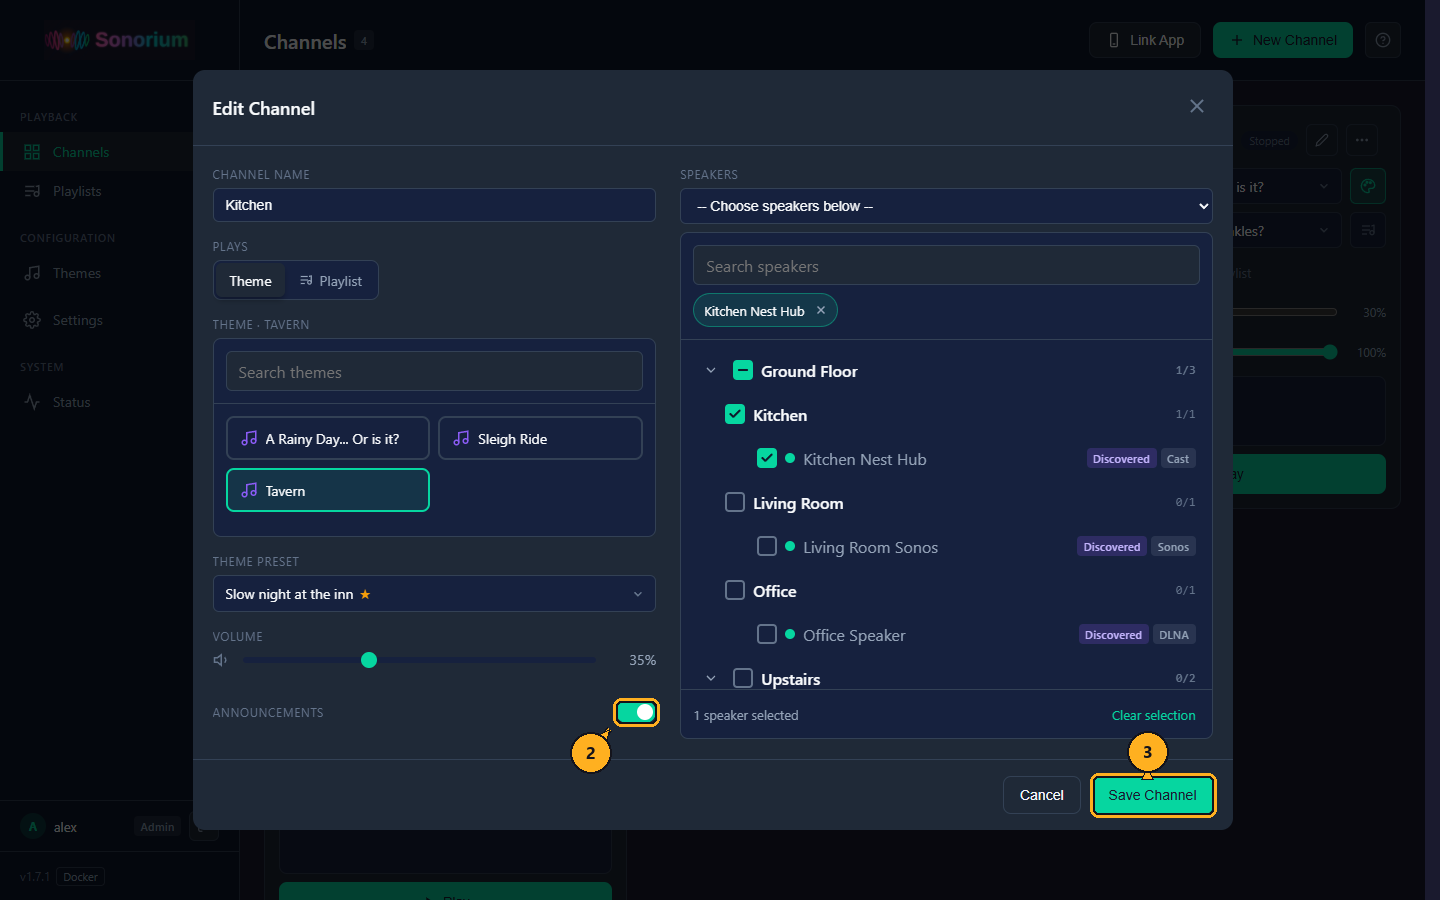Check the Living Room room checkbox
The image size is (1440, 900).
tap(735, 502)
